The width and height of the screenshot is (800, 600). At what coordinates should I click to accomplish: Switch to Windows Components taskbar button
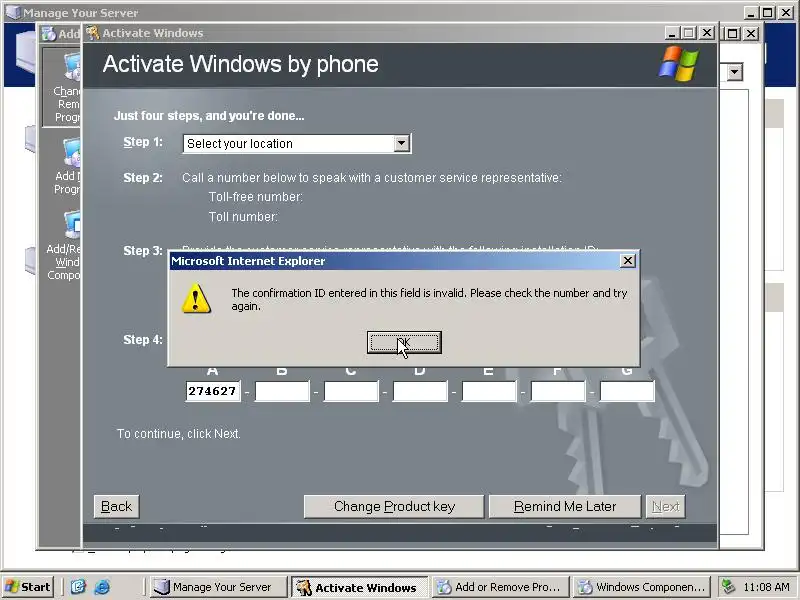(x=642, y=587)
